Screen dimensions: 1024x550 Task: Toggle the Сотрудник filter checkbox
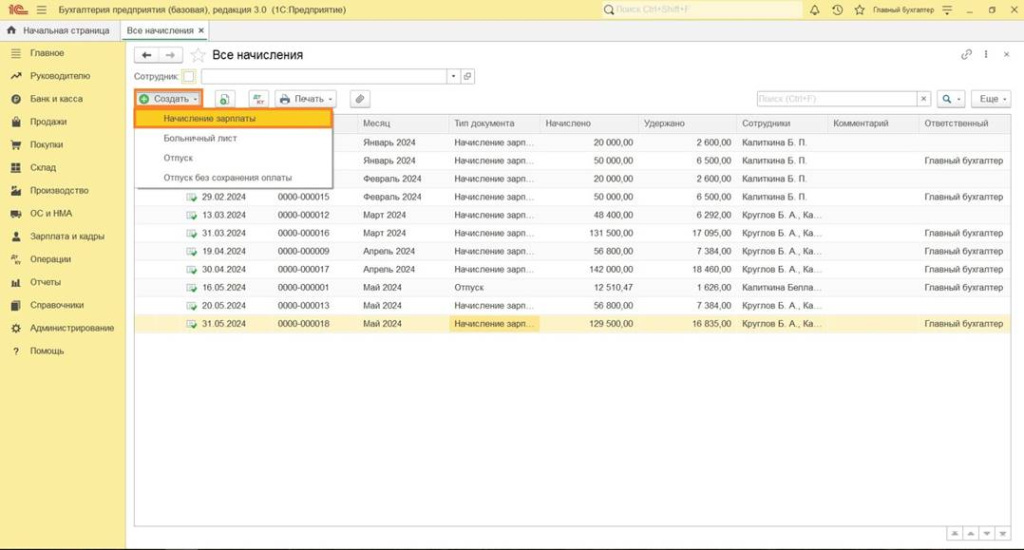(x=189, y=76)
